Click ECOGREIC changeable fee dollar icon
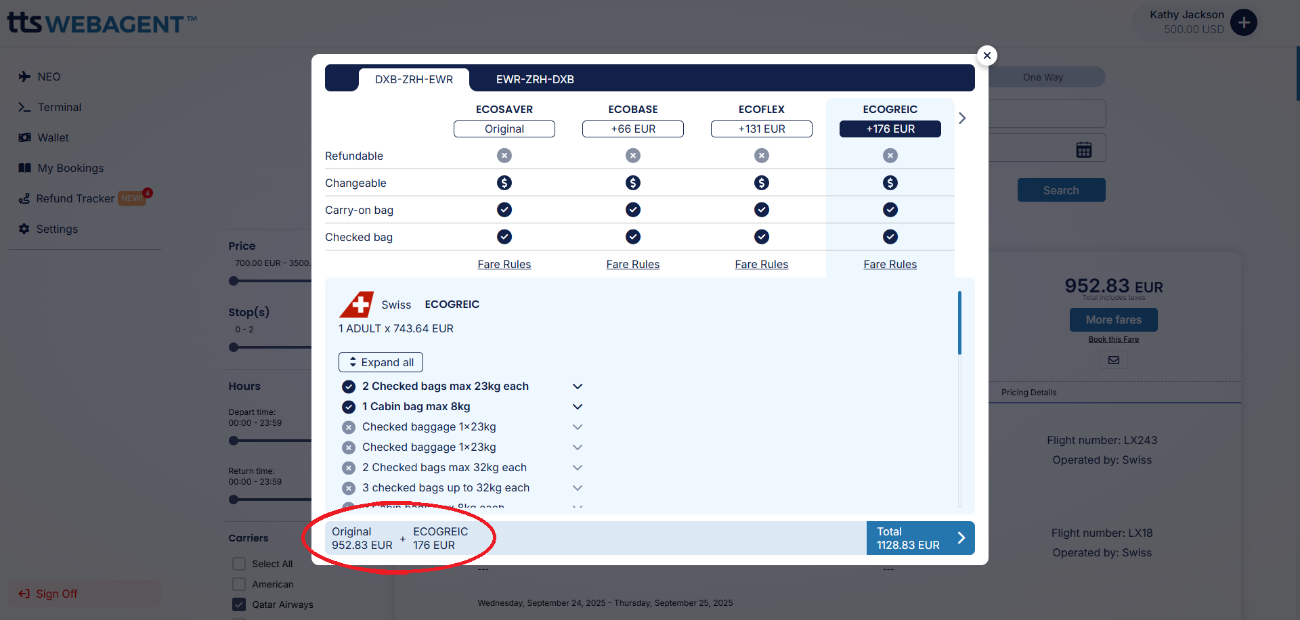This screenshot has height=620, width=1300. pyautogui.click(x=890, y=183)
